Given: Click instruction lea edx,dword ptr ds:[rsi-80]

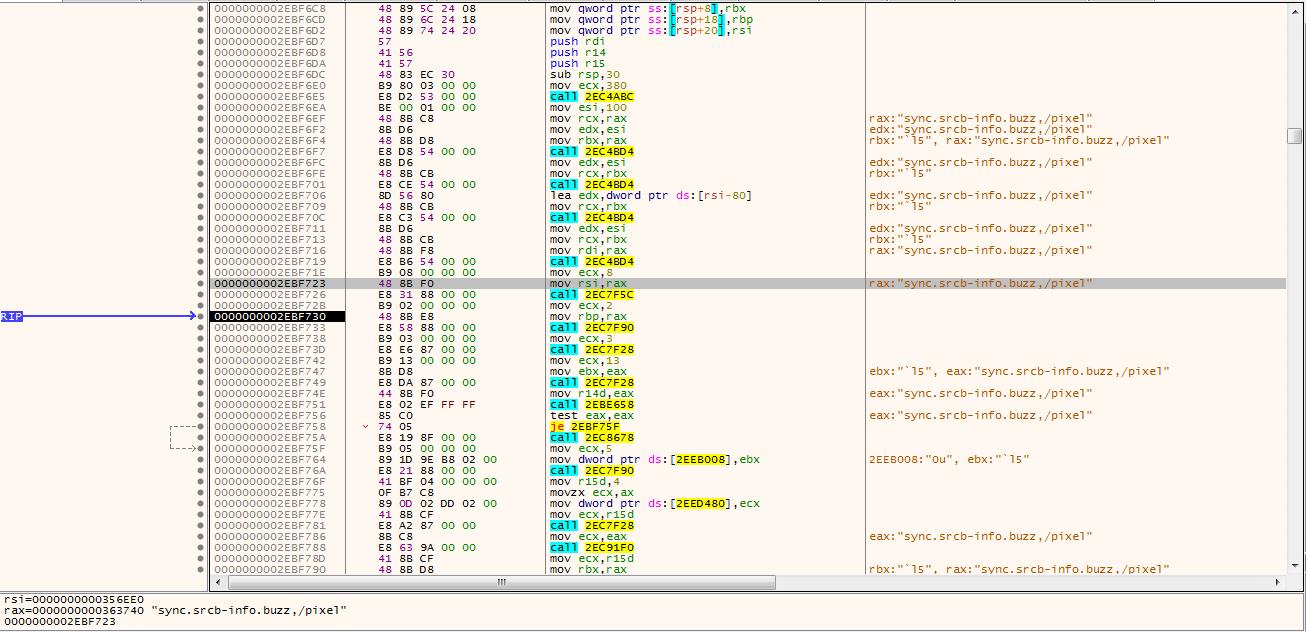Looking at the screenshot, I should tap(650, 195).
